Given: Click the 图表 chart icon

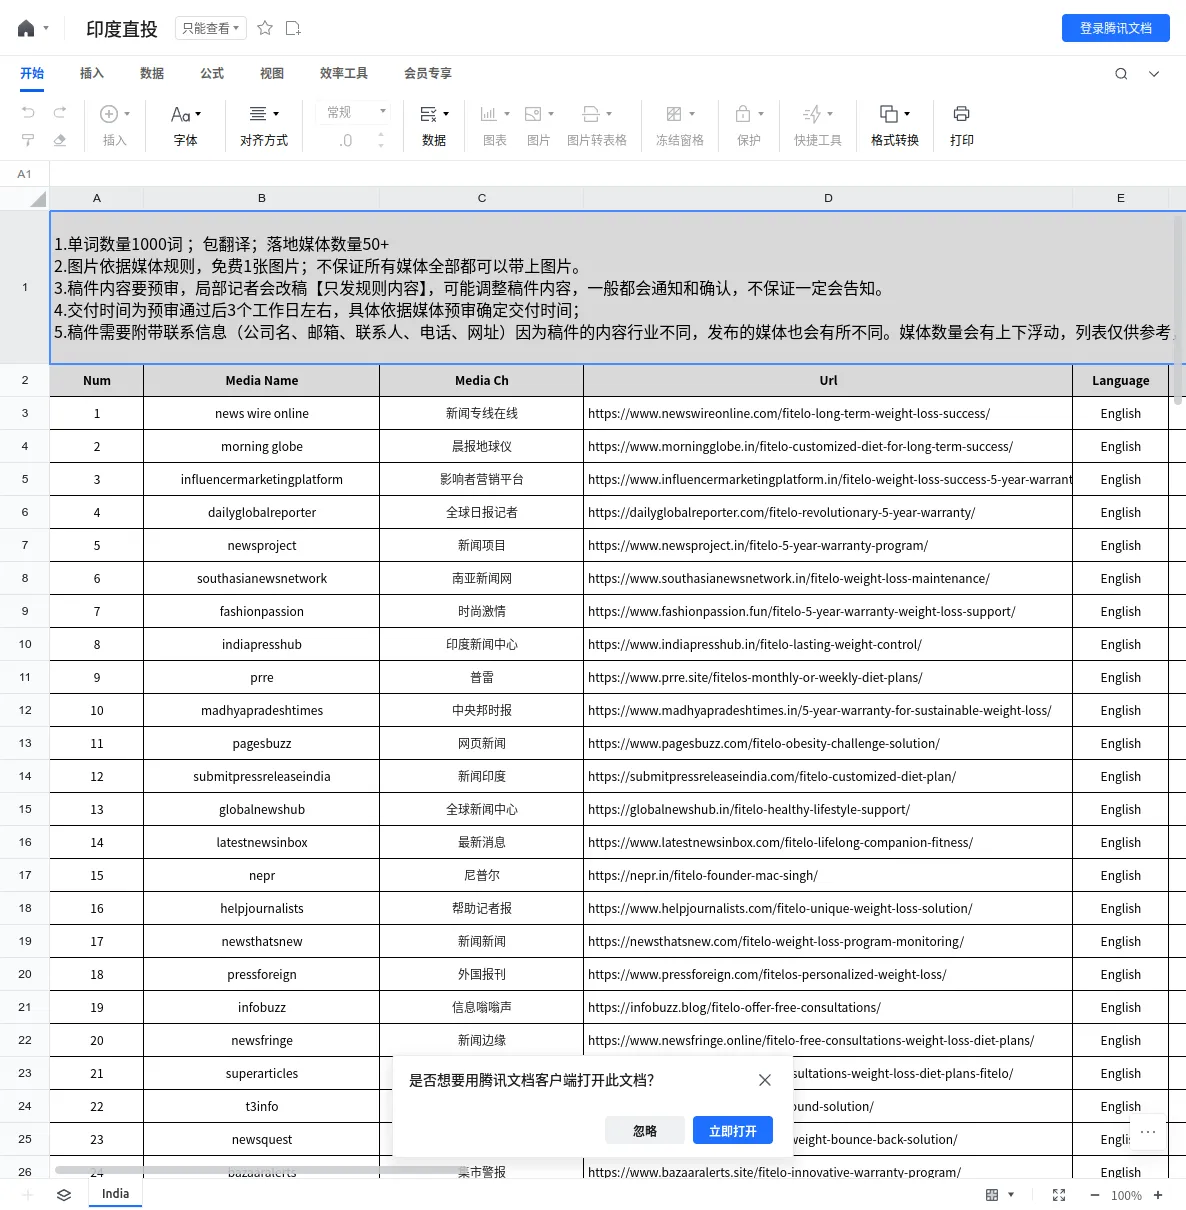Looking at the screenshot, I should coord(489,114).
